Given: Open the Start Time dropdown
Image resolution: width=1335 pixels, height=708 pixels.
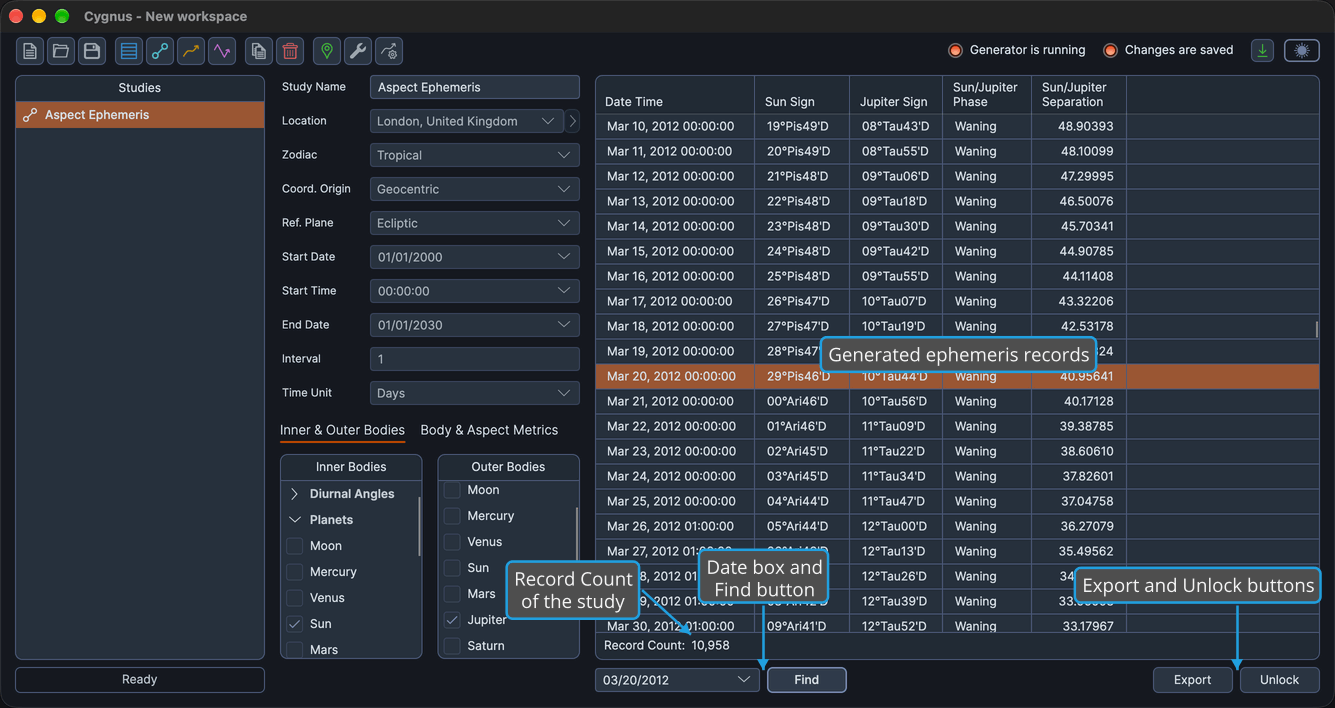Looking at the screenshot, I should pos(475,291).
